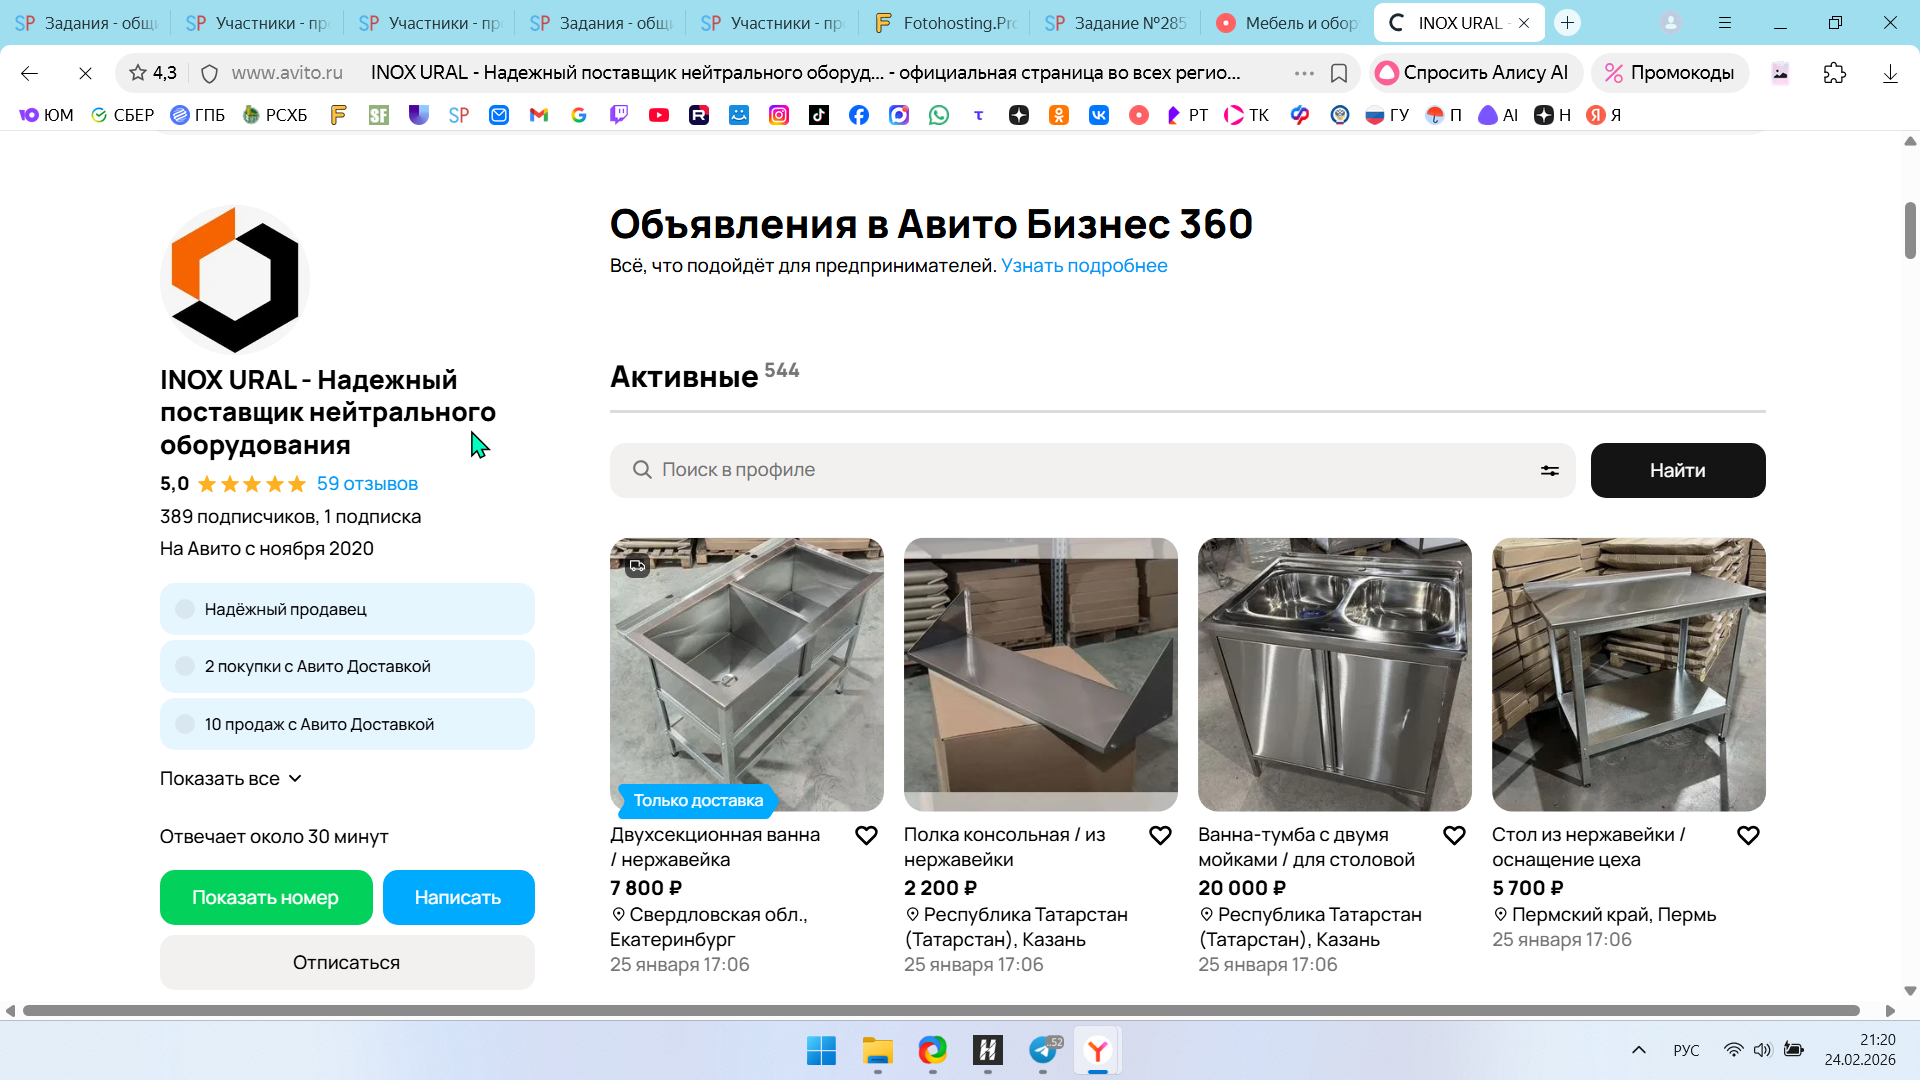Toggle favorite heart on Стол из нержавейки
Image resolution: width=1920 pixels, height=1080 pixels.
[x=1747, y=835]
